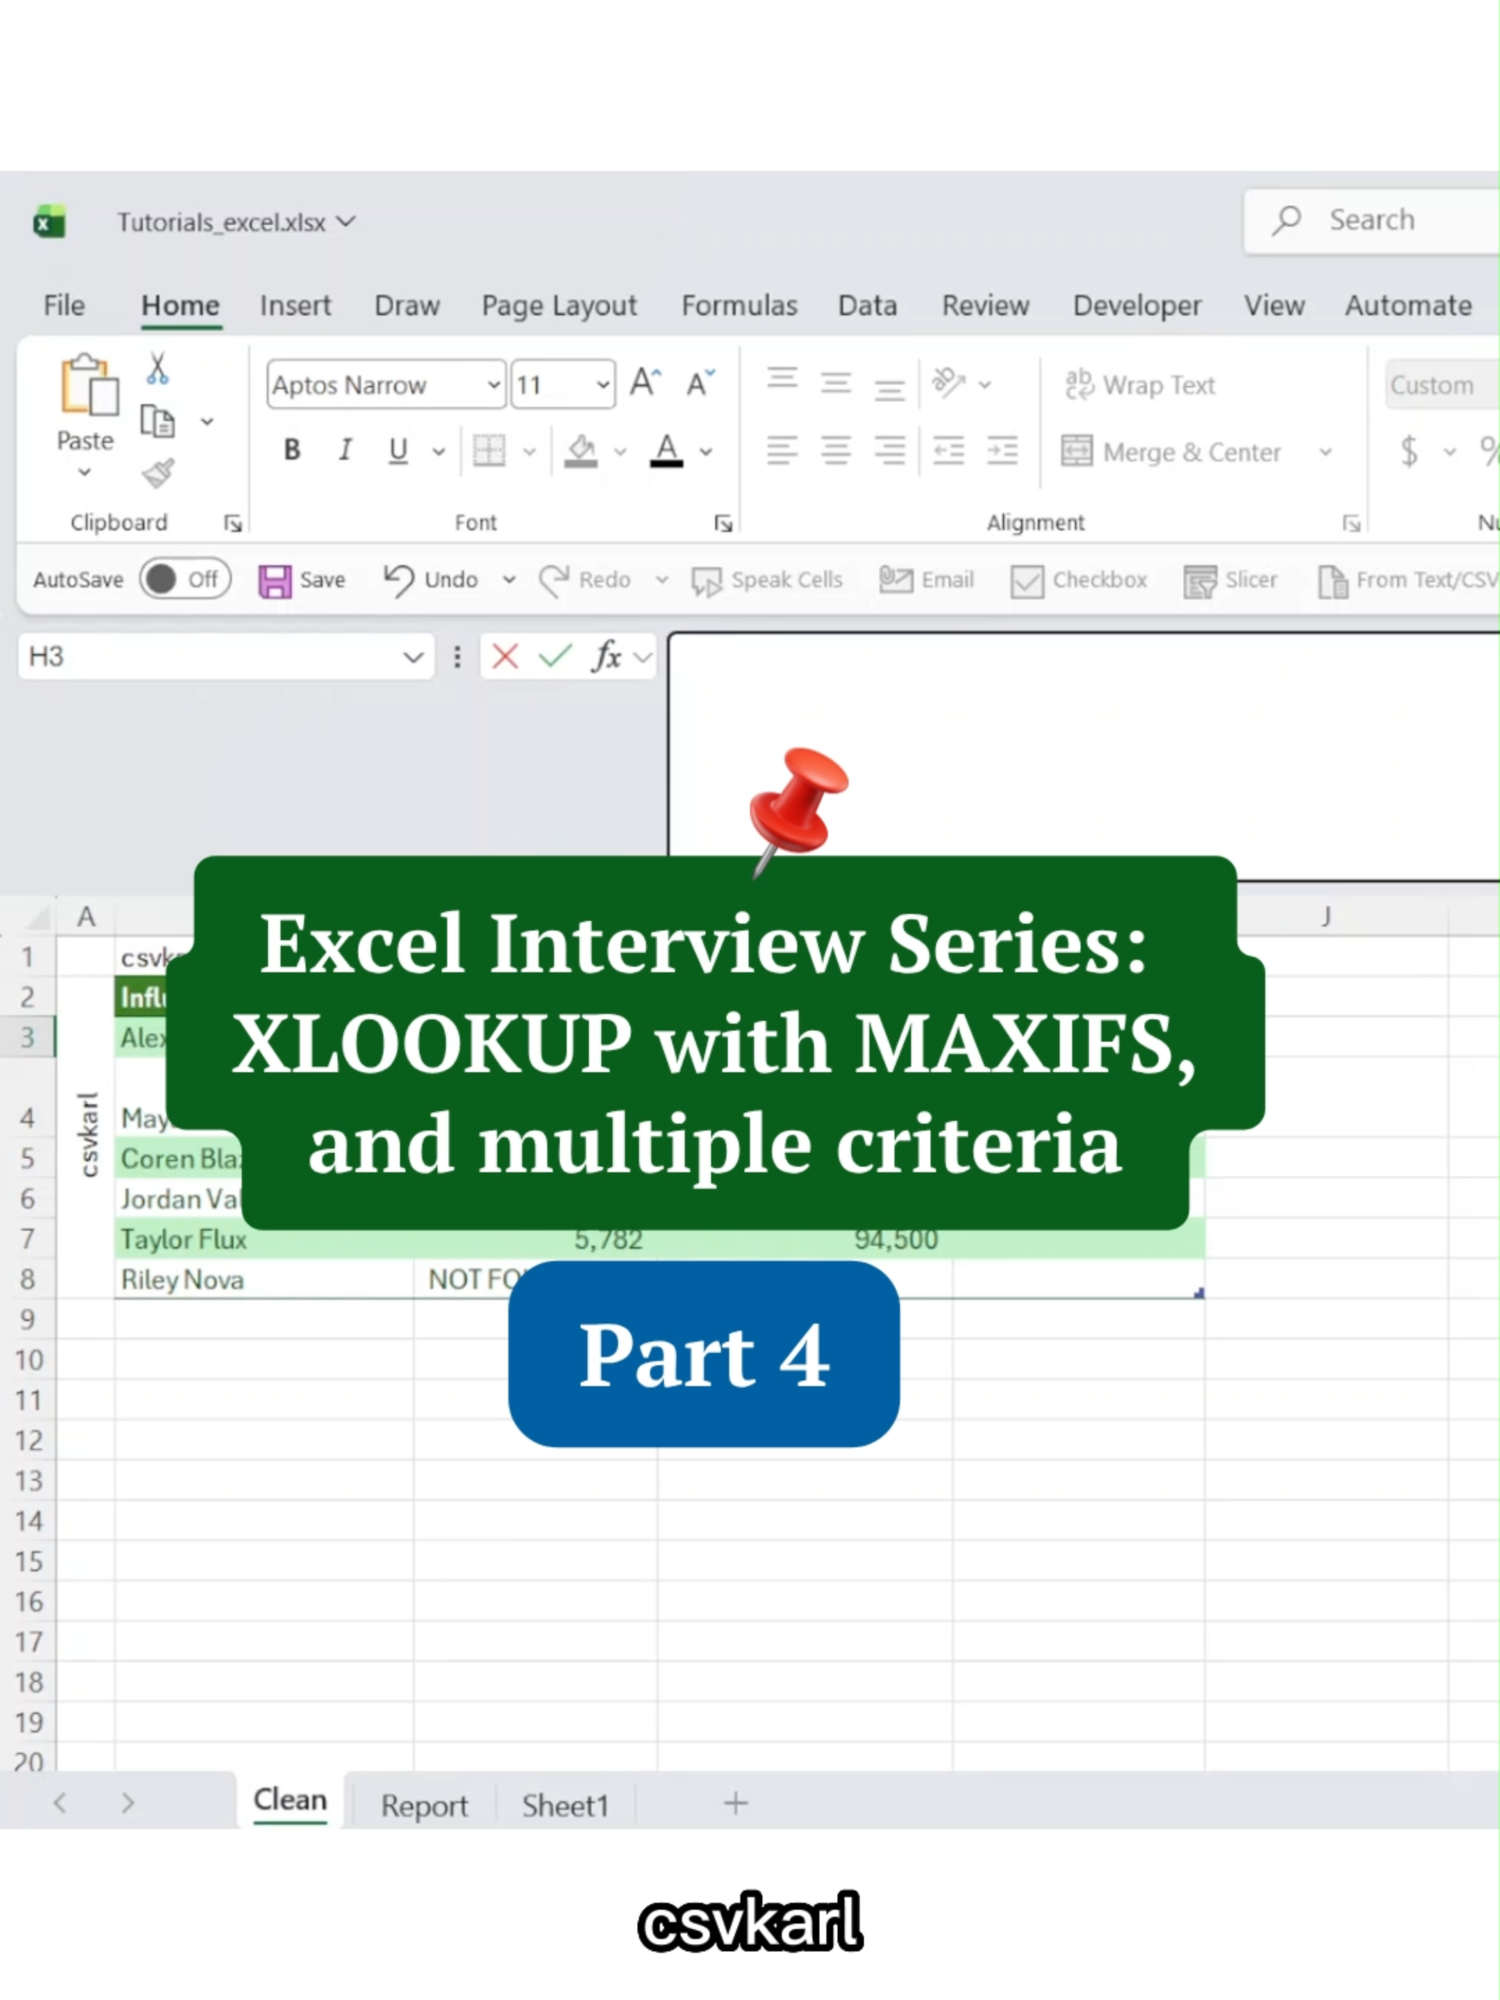The image size is (1500, 2000).
Task: Select the Riley Nova cell
Action: (264, 1279)
